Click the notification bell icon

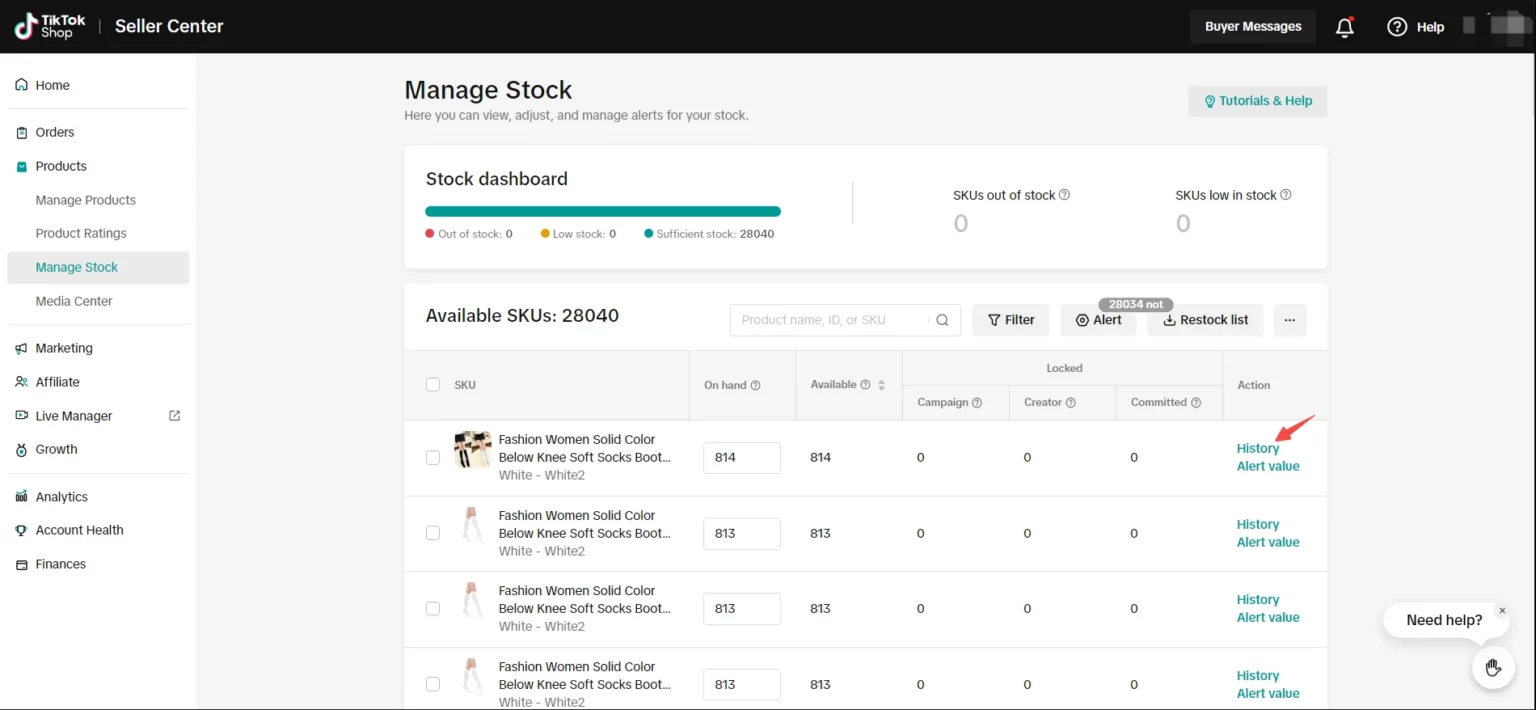coord(1344,27)
